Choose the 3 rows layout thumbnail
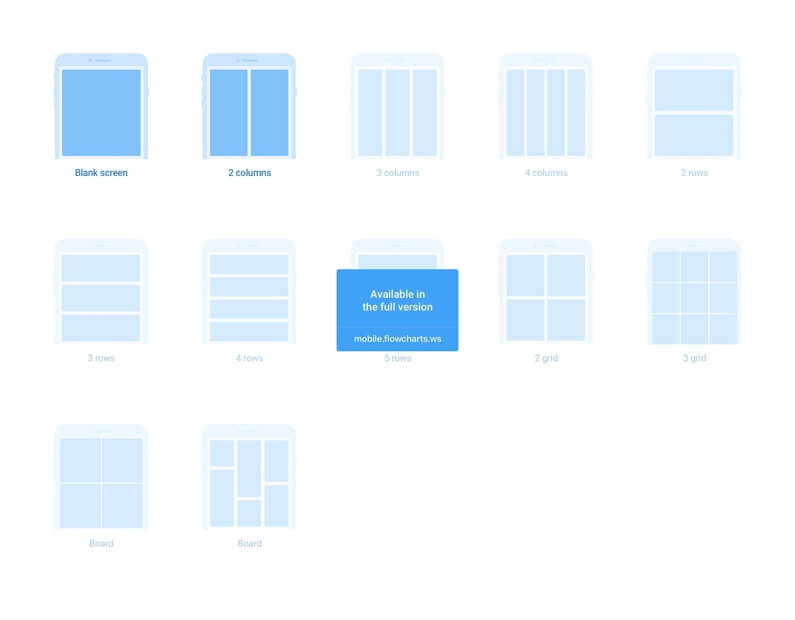 point(101,291)
